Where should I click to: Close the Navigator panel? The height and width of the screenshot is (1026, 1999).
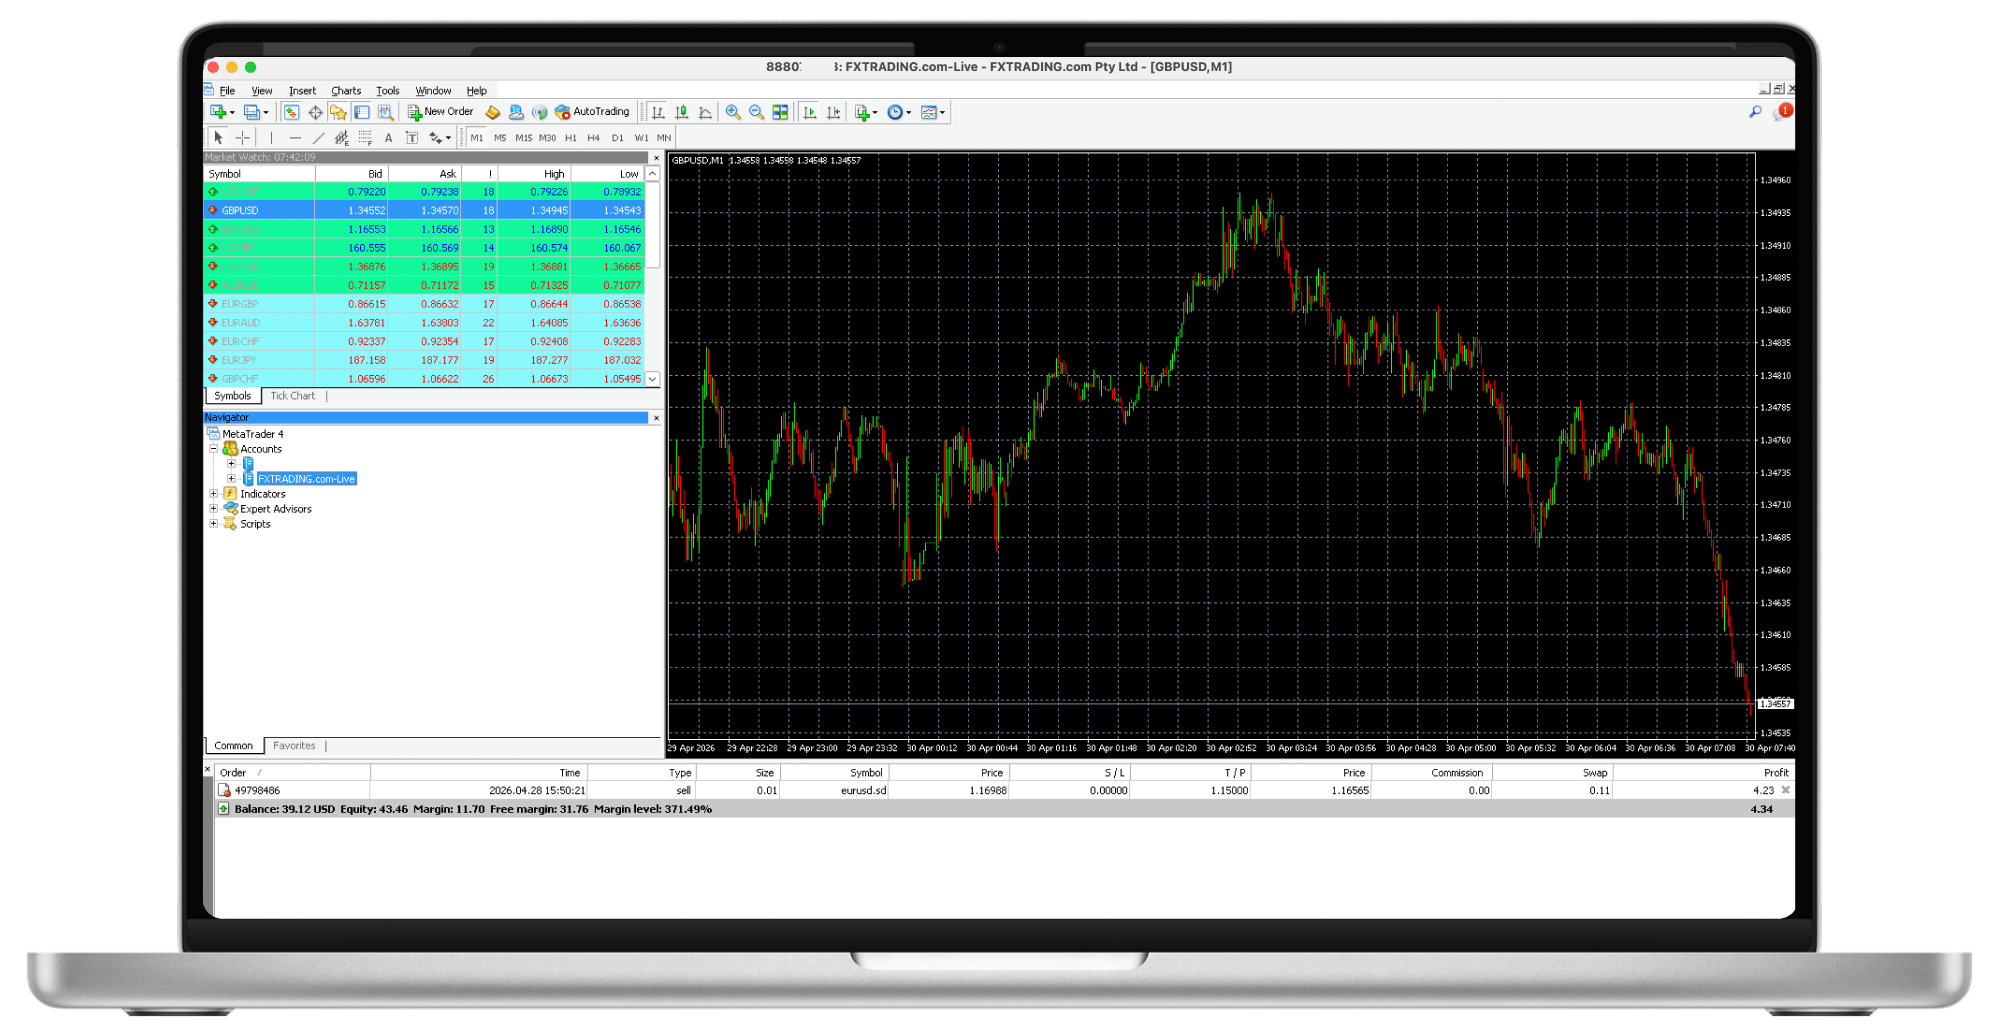click(656, 418)
